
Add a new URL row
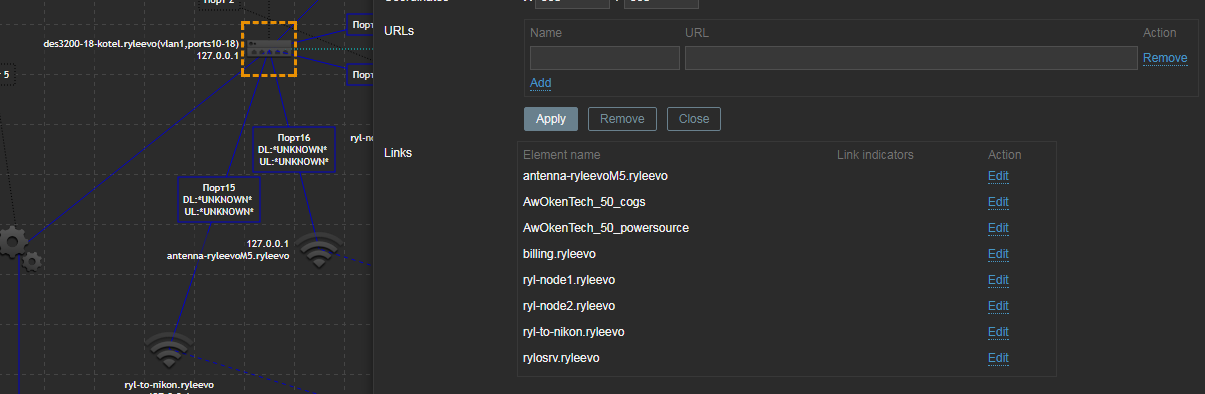point(540,83)
